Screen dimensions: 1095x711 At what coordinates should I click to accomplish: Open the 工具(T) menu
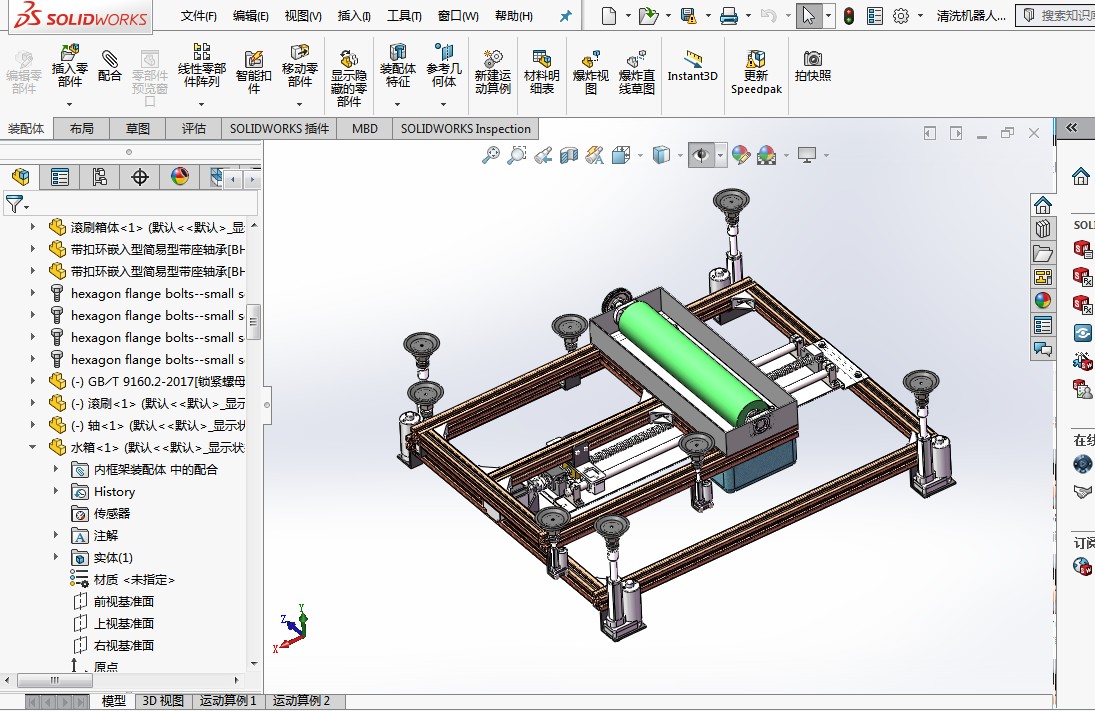(x=404, y=15)
